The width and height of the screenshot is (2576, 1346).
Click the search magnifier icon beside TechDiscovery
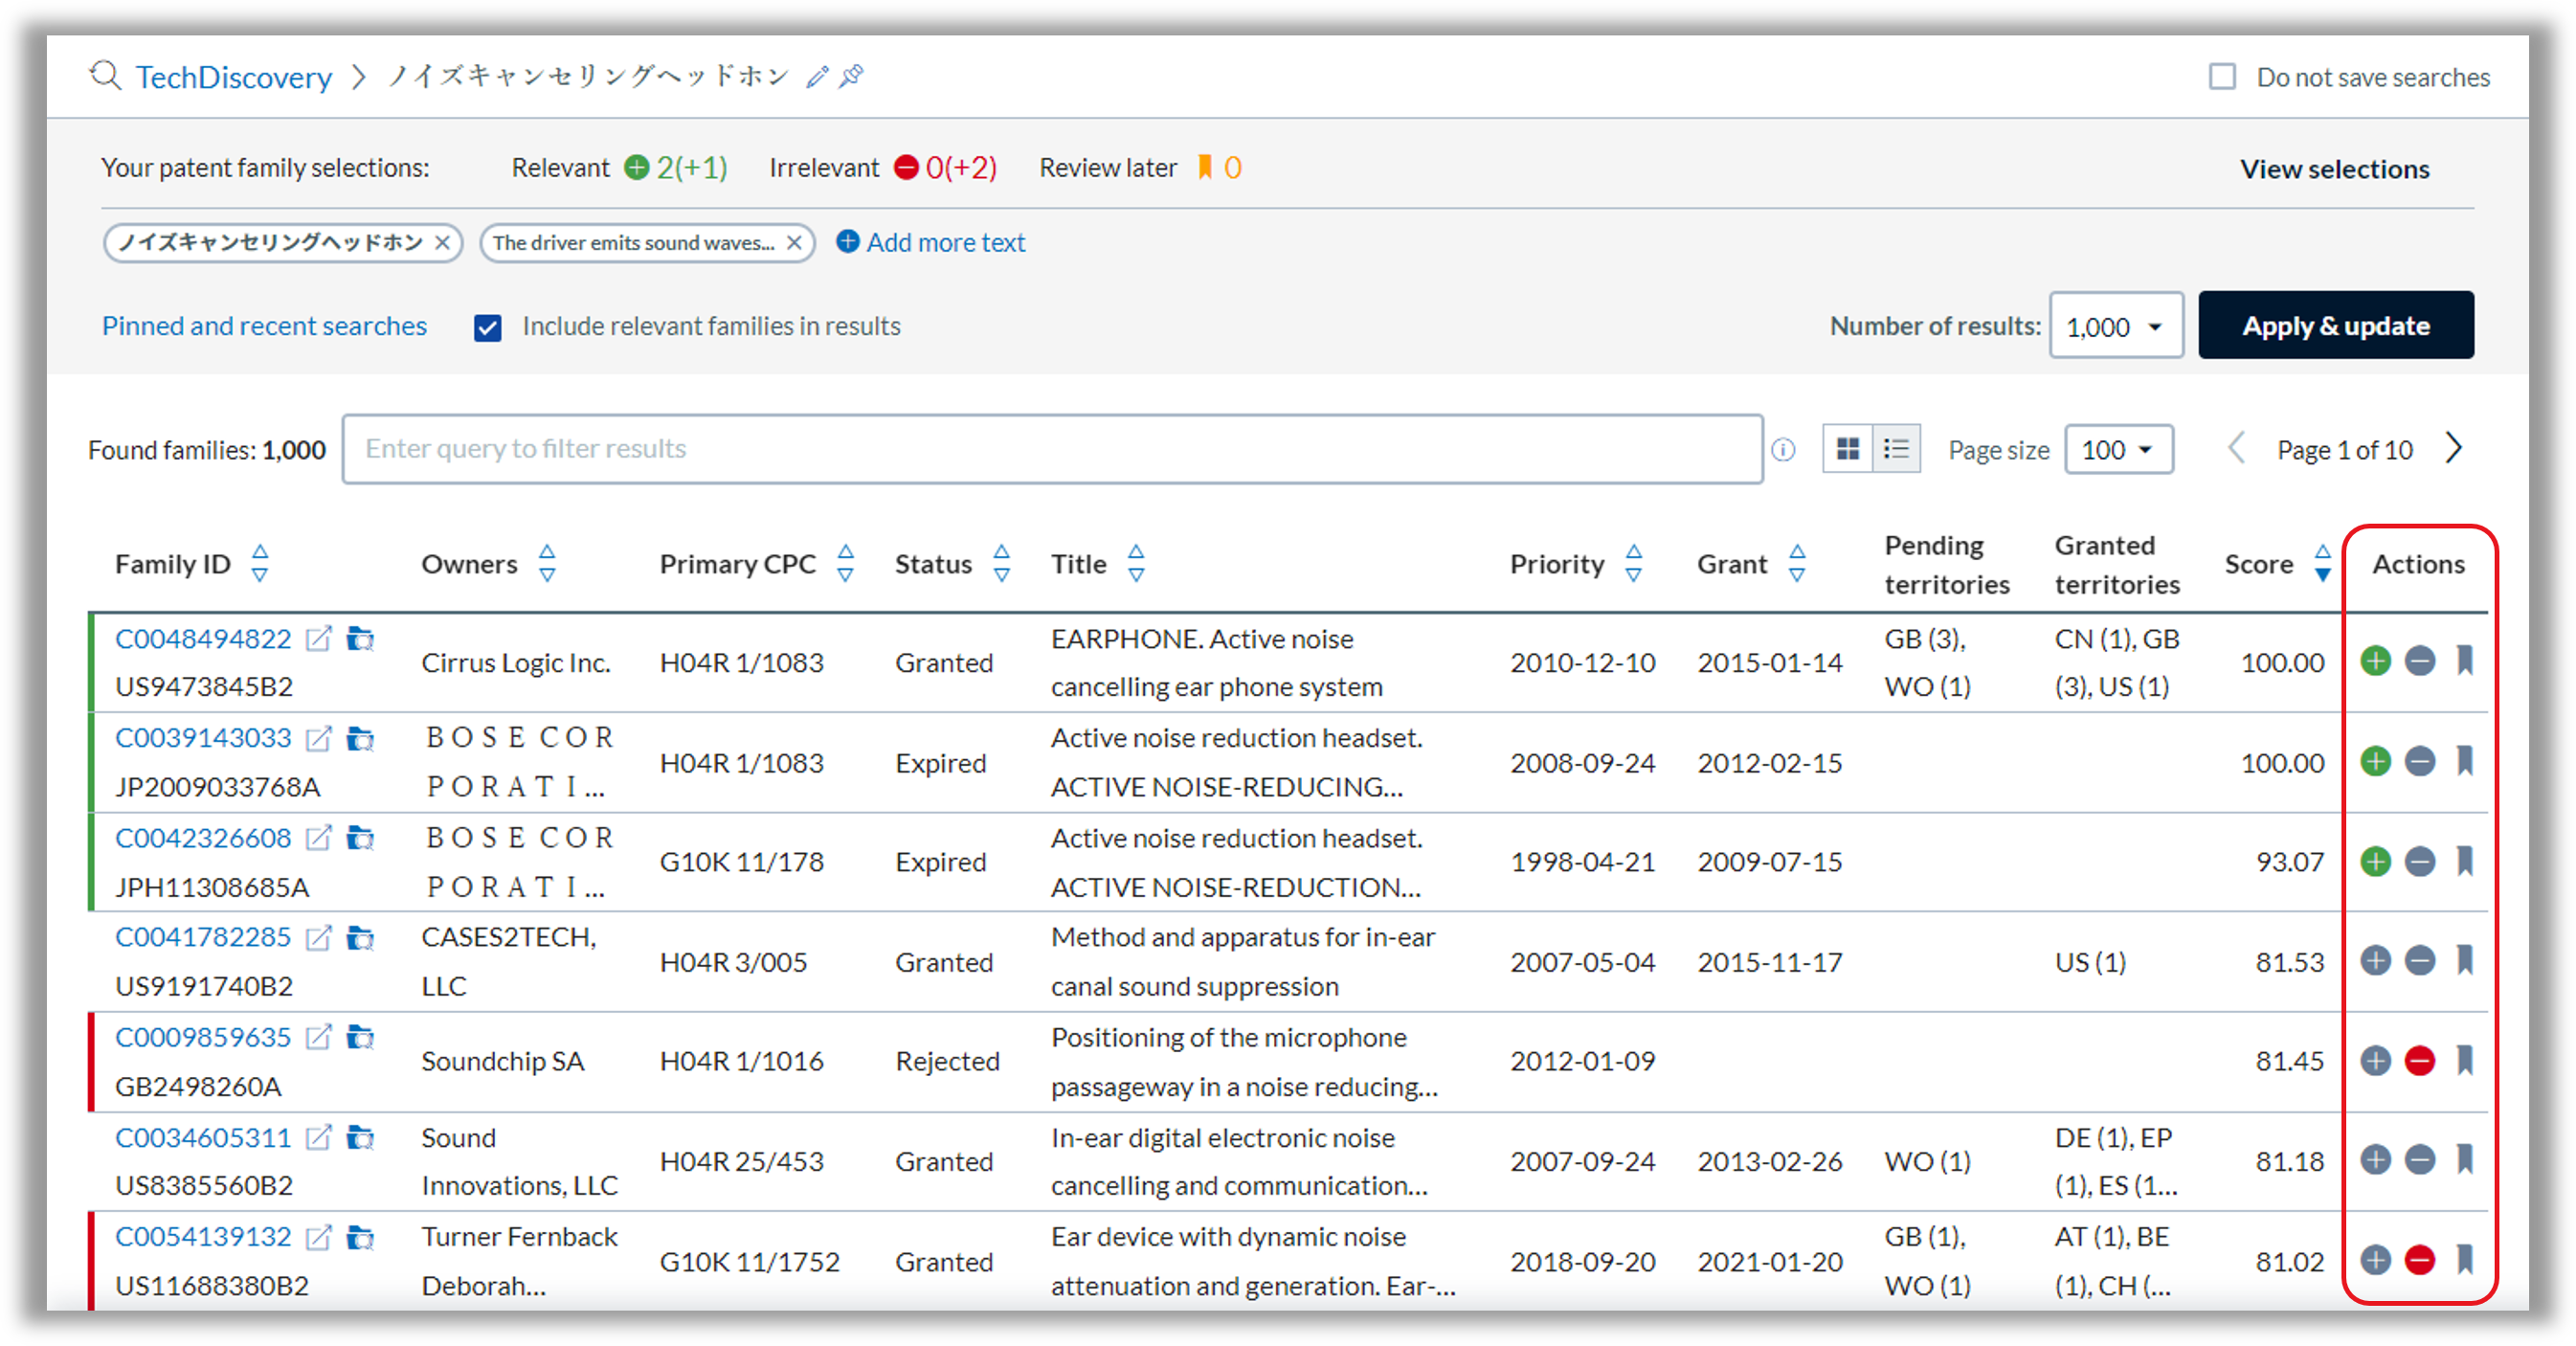105,76
